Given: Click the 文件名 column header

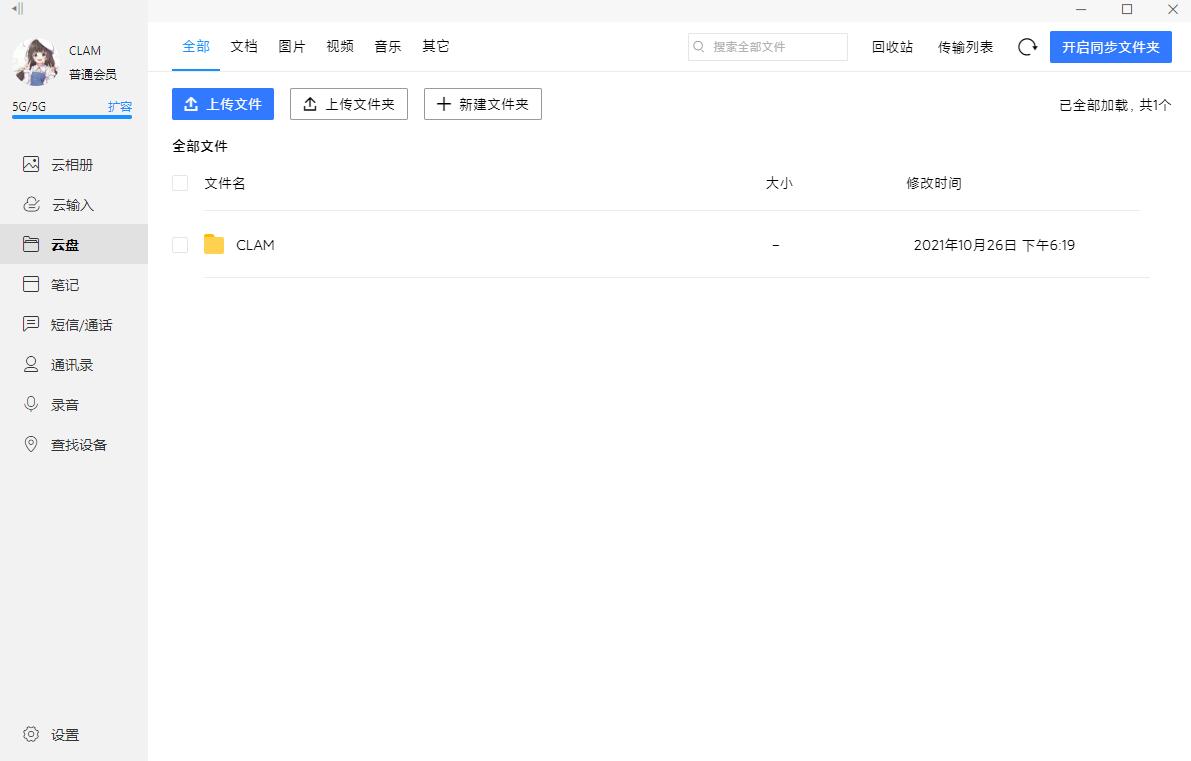Looking at the screenshot, I should (225, 183).
